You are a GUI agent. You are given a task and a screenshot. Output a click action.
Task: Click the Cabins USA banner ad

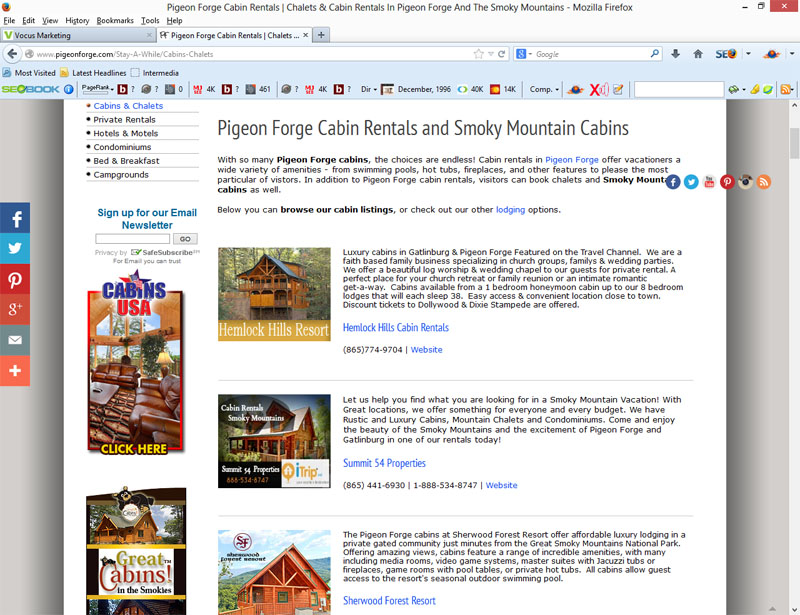[135, 363]
